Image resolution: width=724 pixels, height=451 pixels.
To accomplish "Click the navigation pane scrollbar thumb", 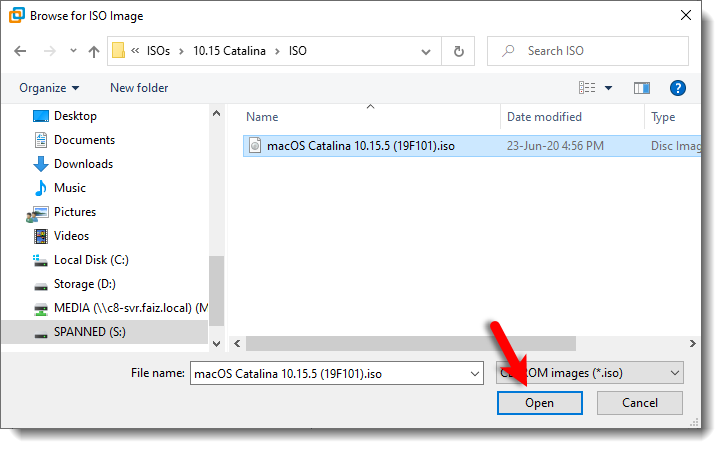I will pyautogui.click(x=216, y=291).
